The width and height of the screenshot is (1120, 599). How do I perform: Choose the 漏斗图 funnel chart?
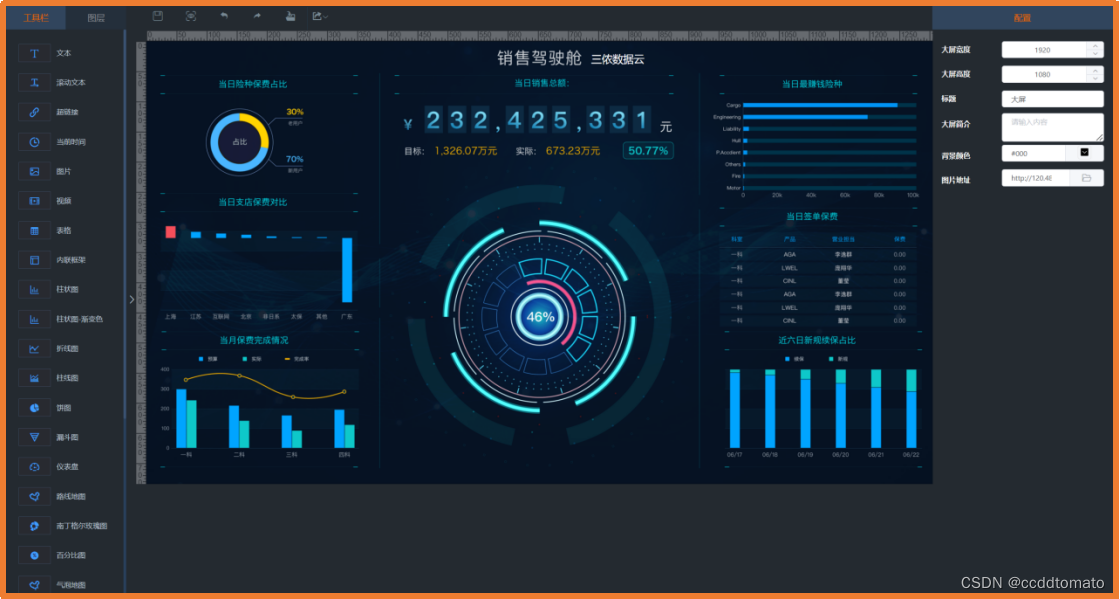34,437
